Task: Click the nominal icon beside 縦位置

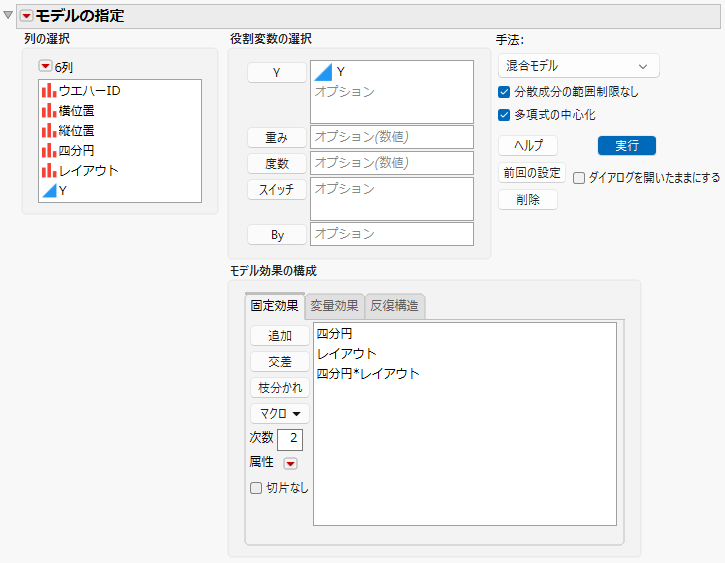Action: point(49,130)
